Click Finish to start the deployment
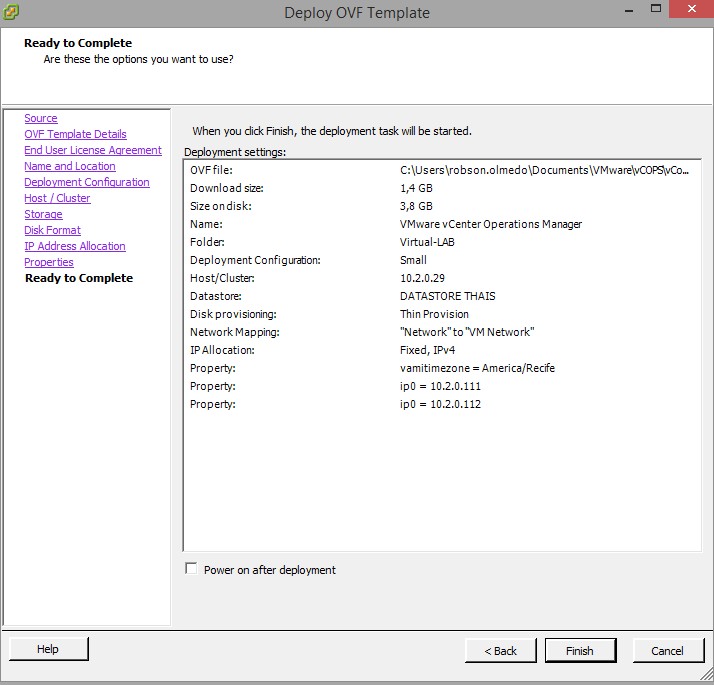This screenshot has height=685, width=714. (x=580, y=650)
